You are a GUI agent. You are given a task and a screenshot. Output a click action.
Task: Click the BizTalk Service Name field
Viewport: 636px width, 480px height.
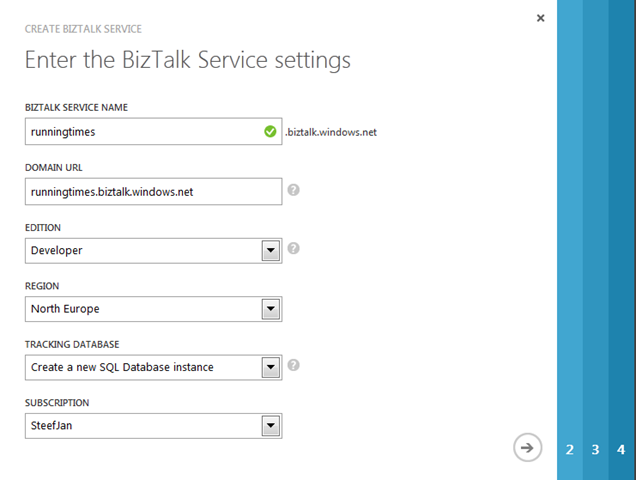pos(153,131)
